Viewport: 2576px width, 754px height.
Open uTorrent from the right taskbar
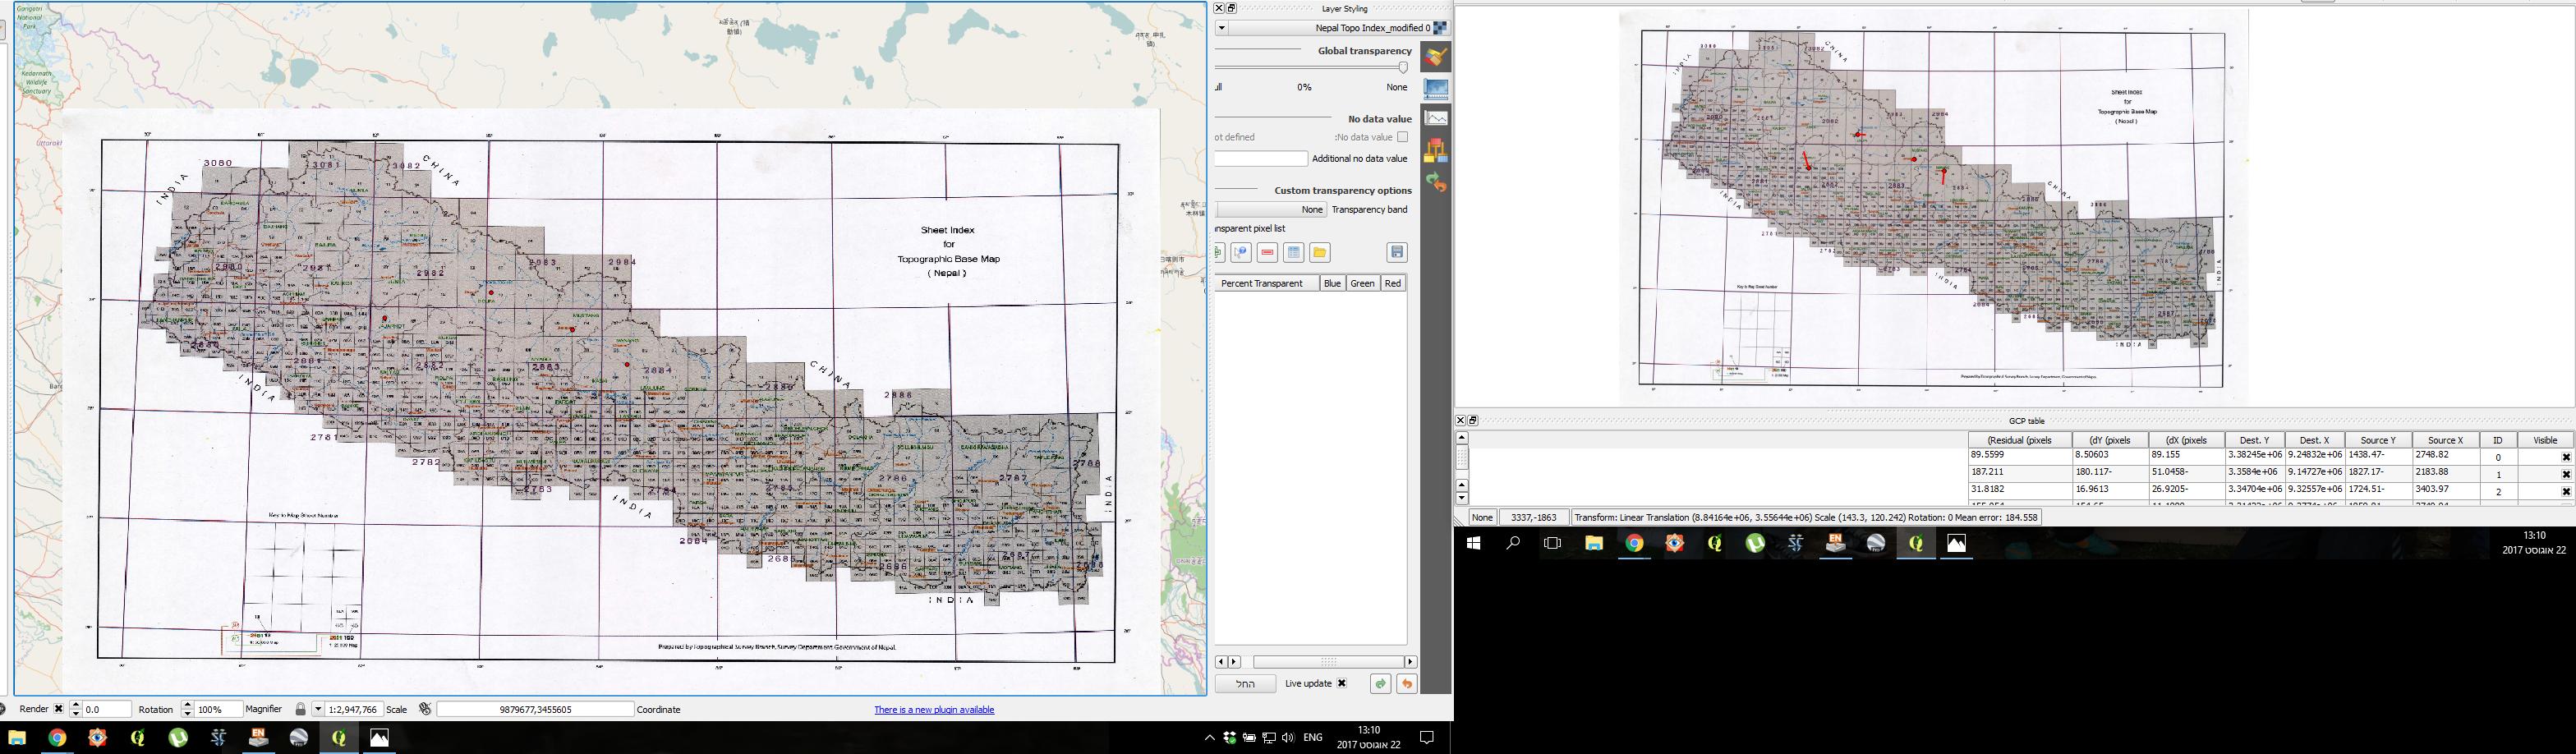[x=1755, y=543]
